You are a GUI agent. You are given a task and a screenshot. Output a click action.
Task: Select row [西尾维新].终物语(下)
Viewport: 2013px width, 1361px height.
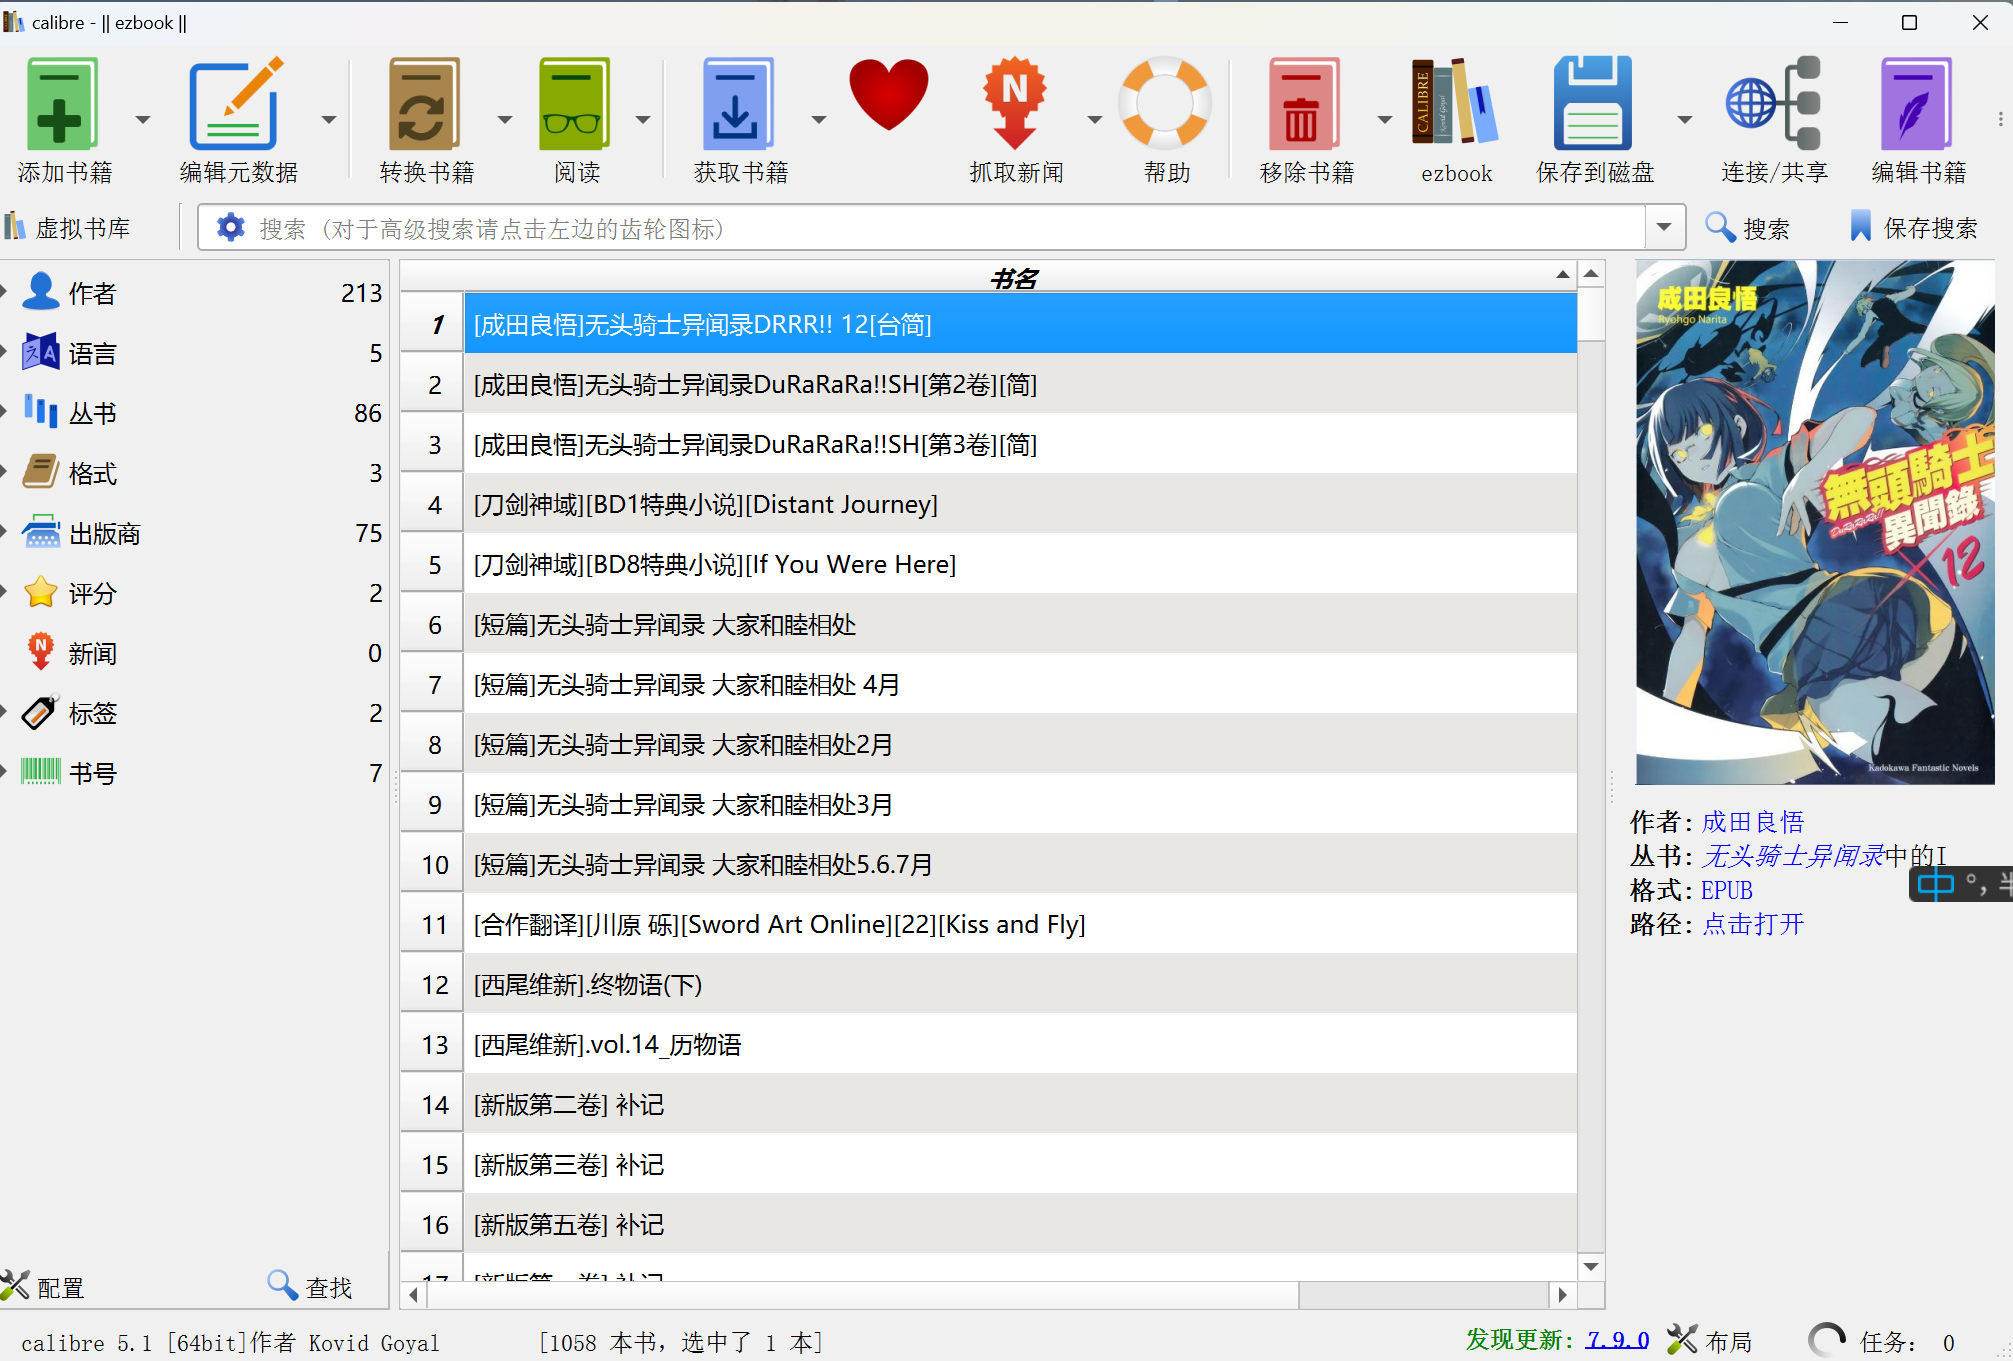1020,984
